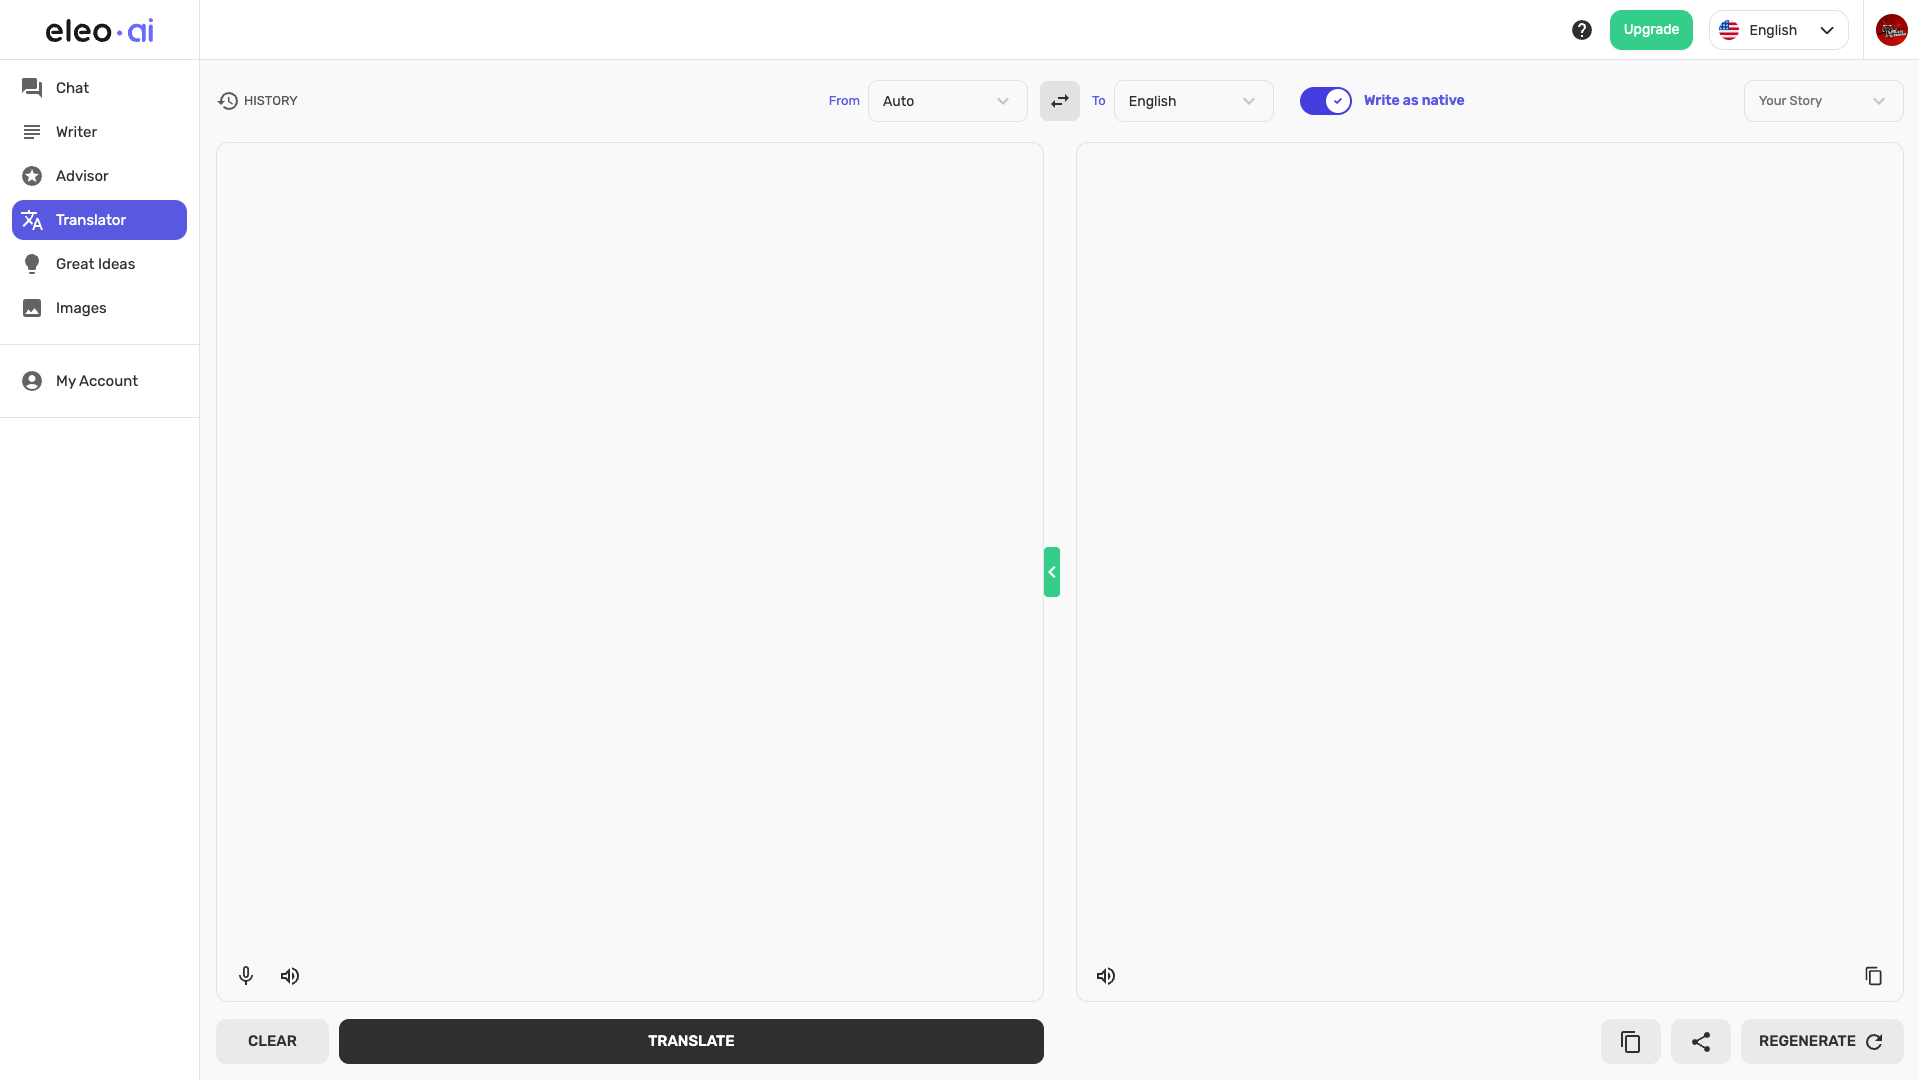Image resolution: width=1919 pixels, height=1080 pixels.
Task: Copy translation icon inside output panel
Action: [1873, 976]
